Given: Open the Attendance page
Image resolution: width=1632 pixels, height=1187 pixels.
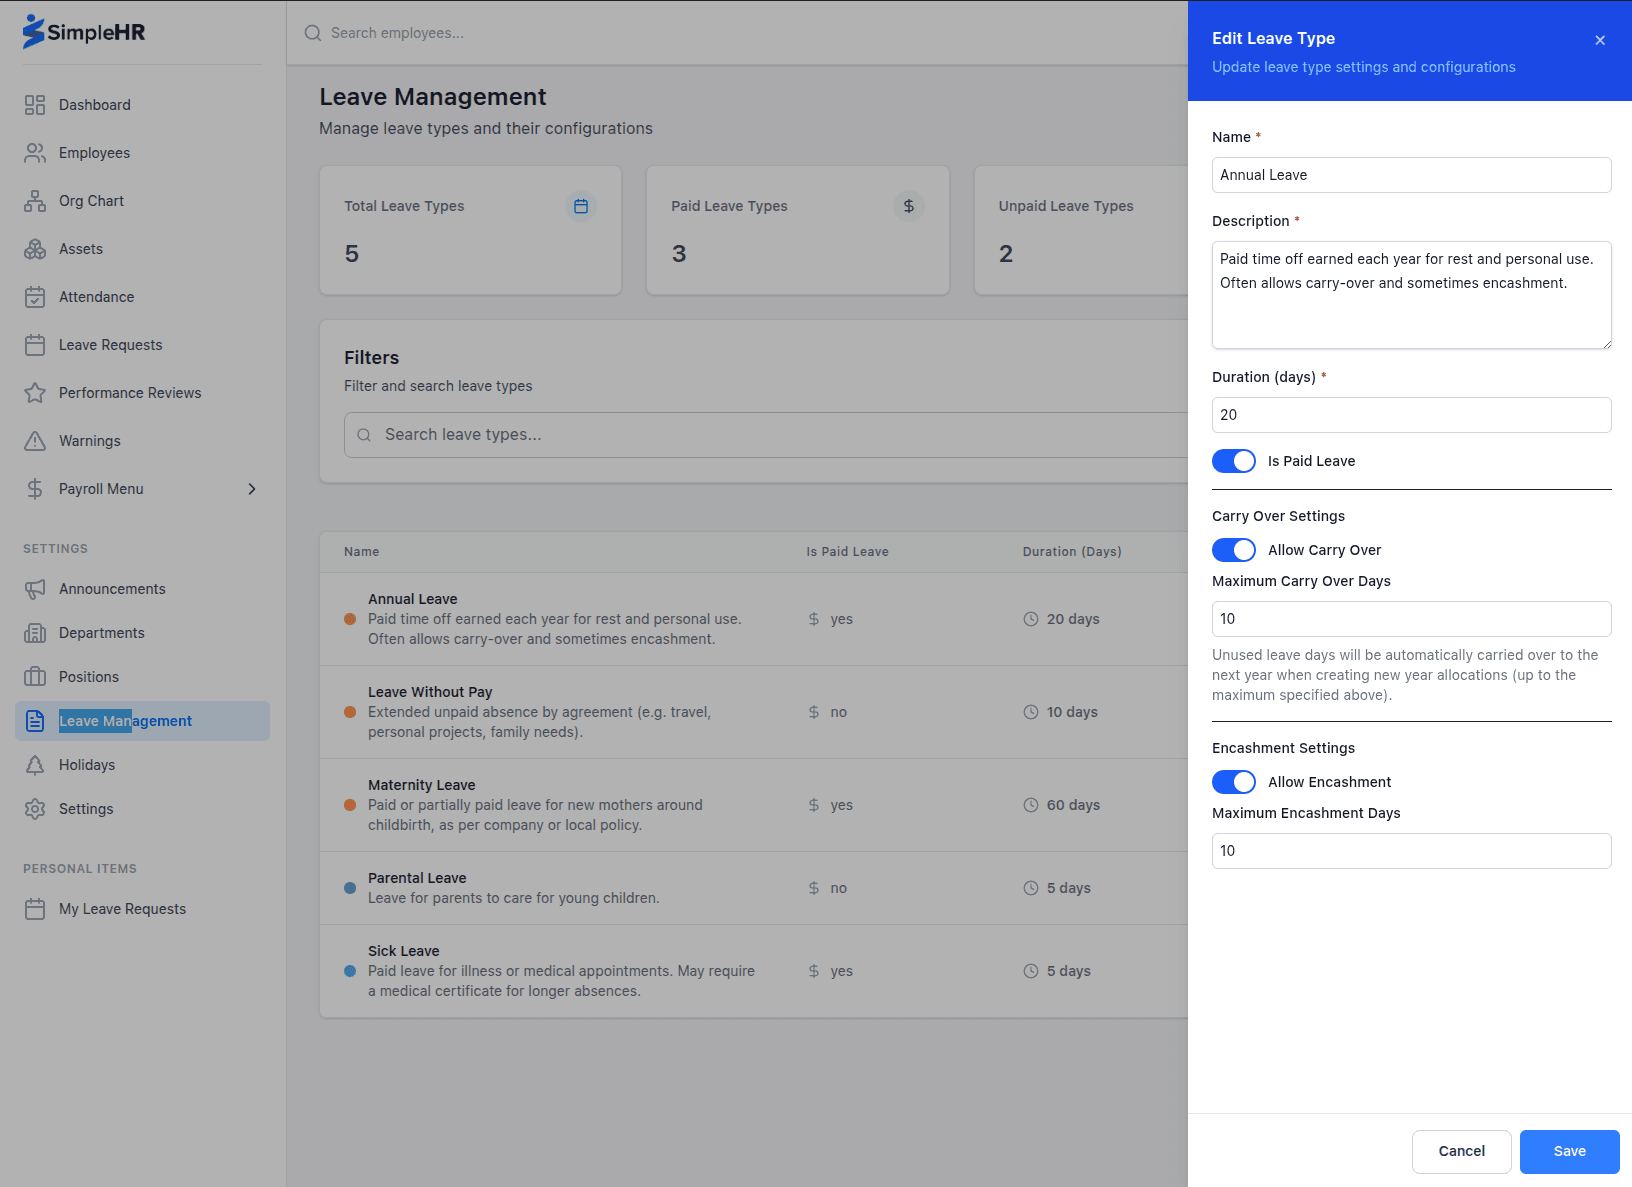Looking at the screenshot, I should 35,296.
